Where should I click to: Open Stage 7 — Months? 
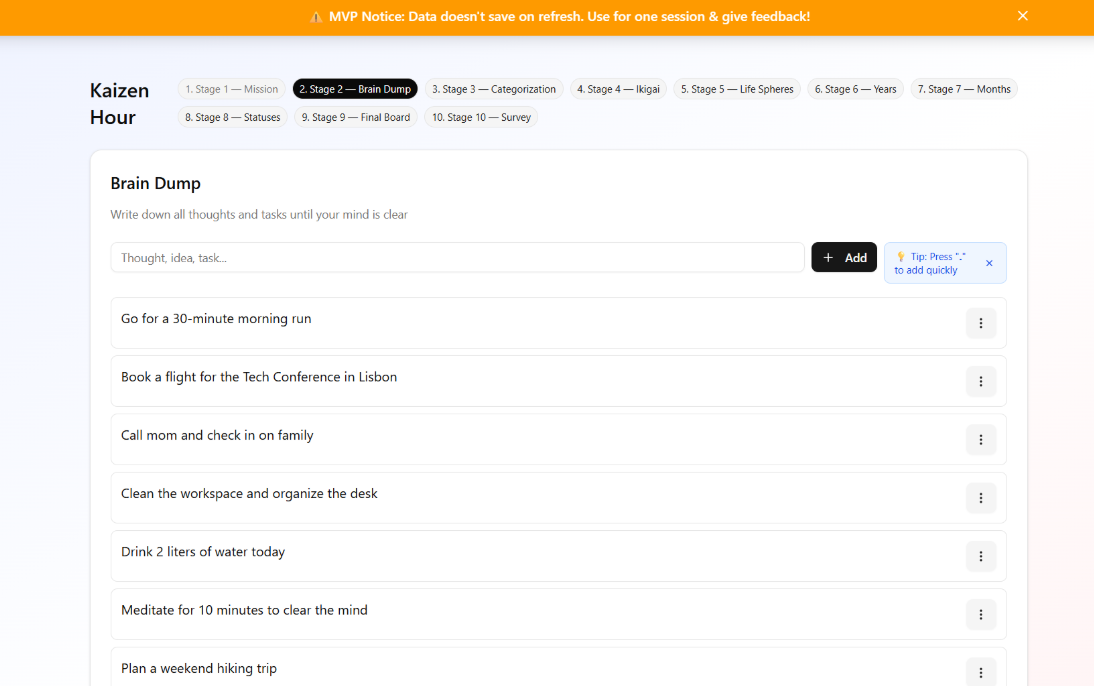point(964,88)
